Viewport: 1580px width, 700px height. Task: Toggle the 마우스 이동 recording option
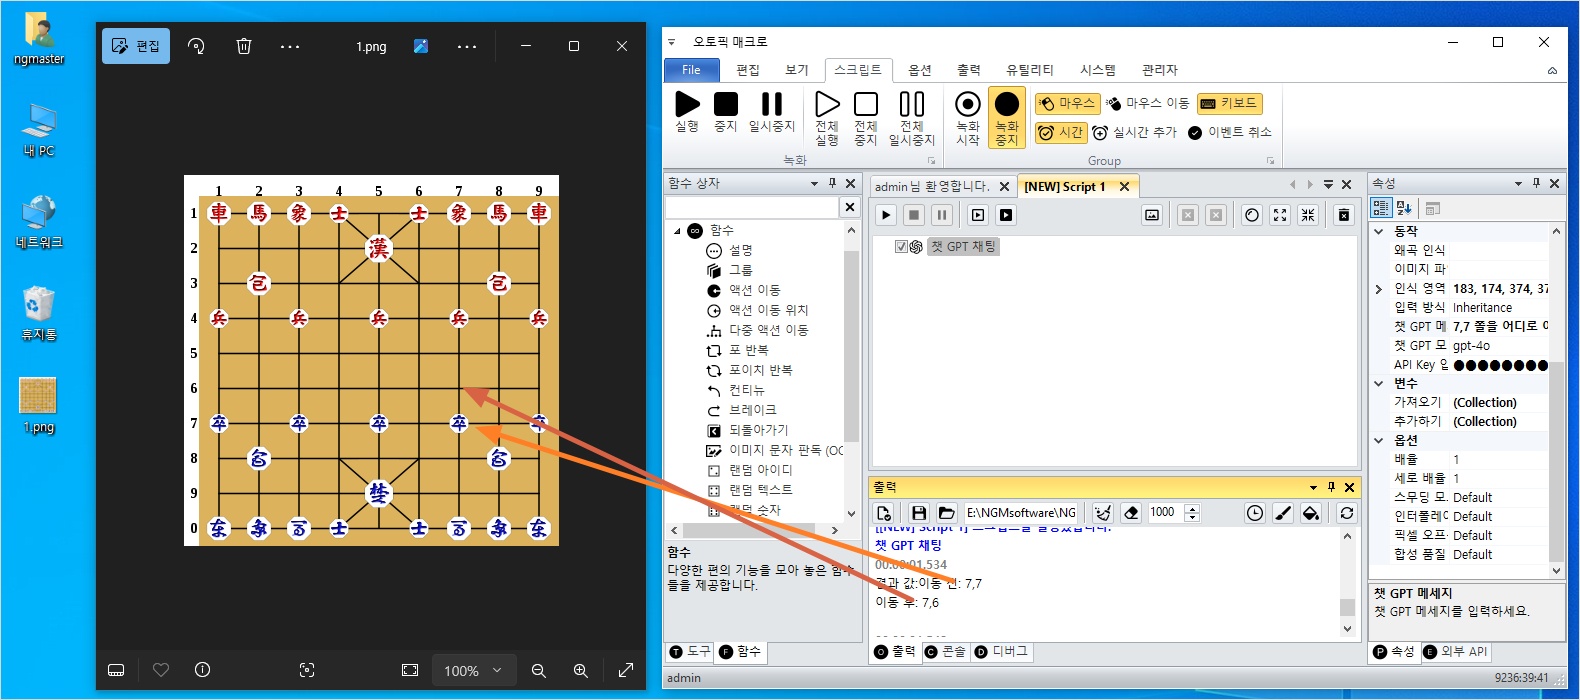coord(1148,103)
